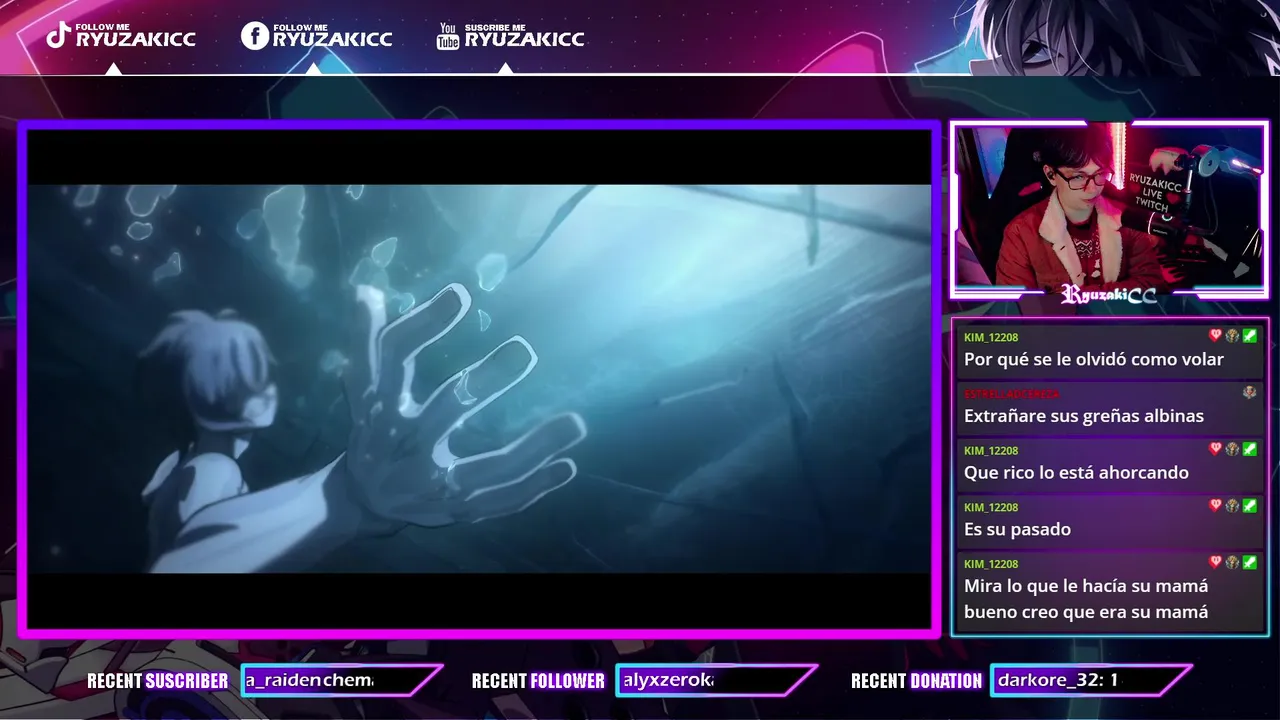
Task: Click the YouTube logo icon
Action: tap(448, 36)
